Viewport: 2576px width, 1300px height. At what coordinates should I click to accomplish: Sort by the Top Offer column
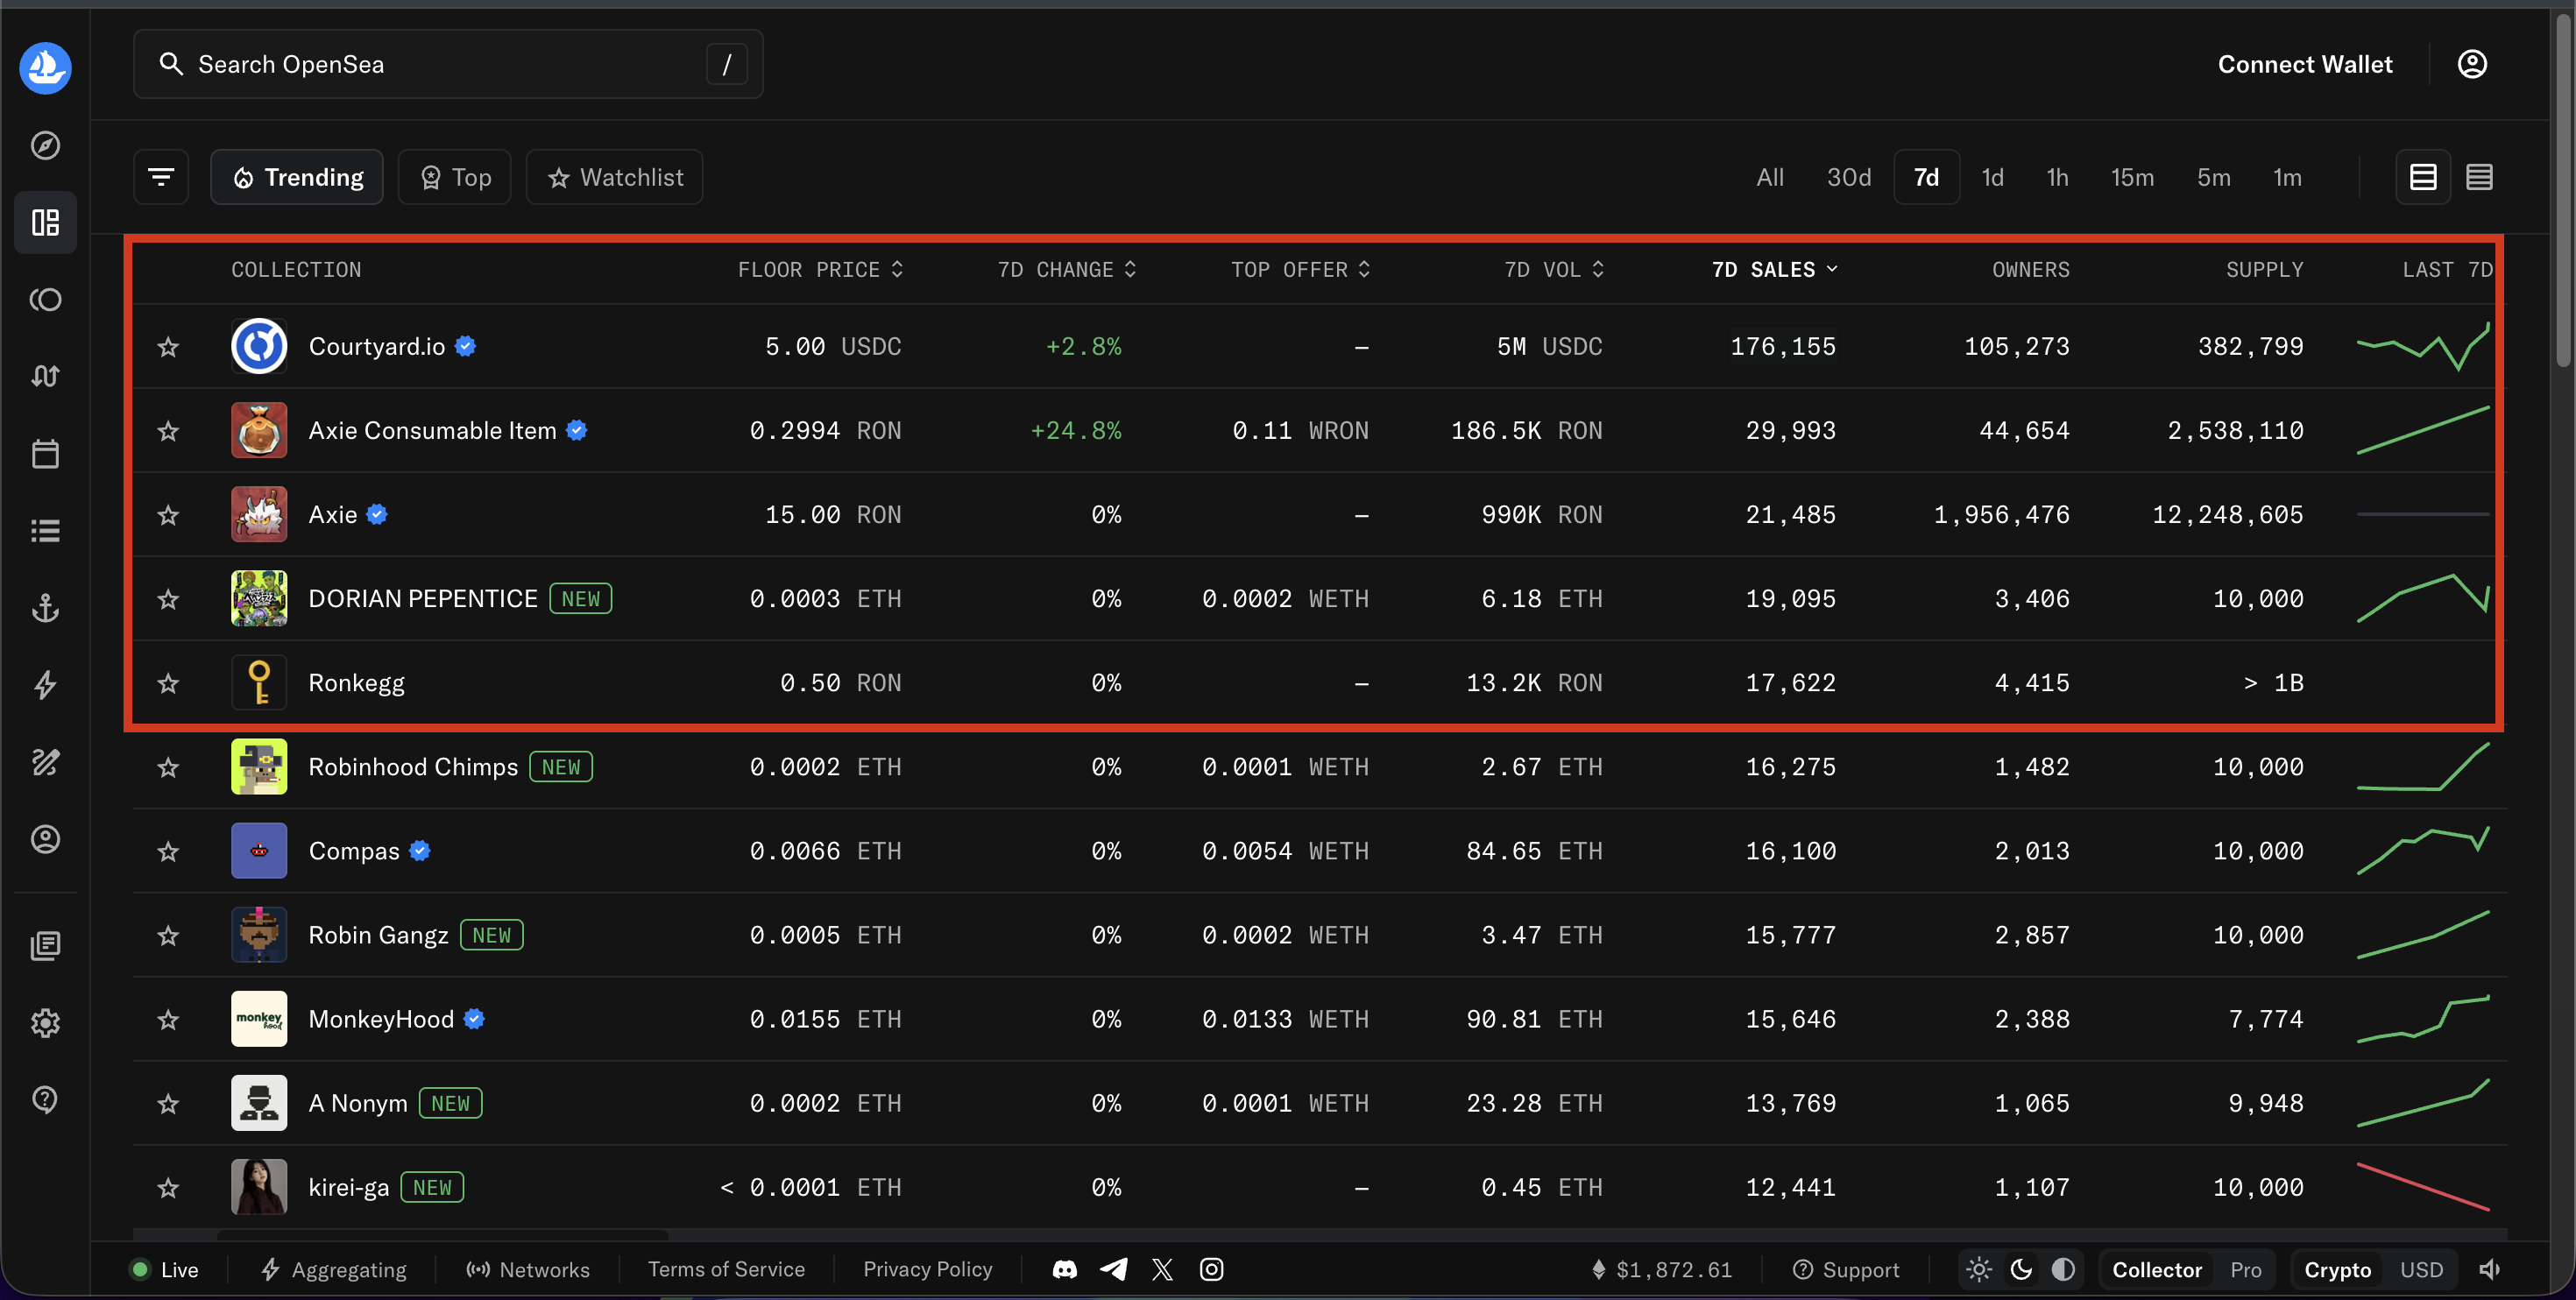1300,269
